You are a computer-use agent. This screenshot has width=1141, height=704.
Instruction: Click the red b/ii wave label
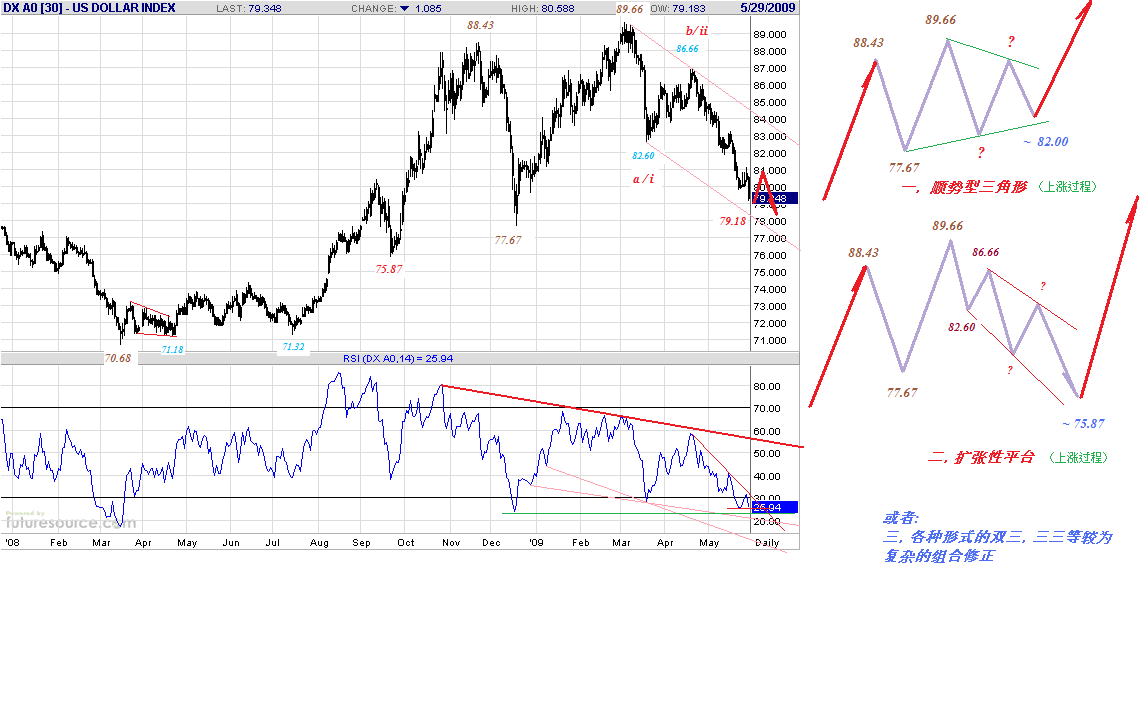pyautogui.click(x=696, y=31)
